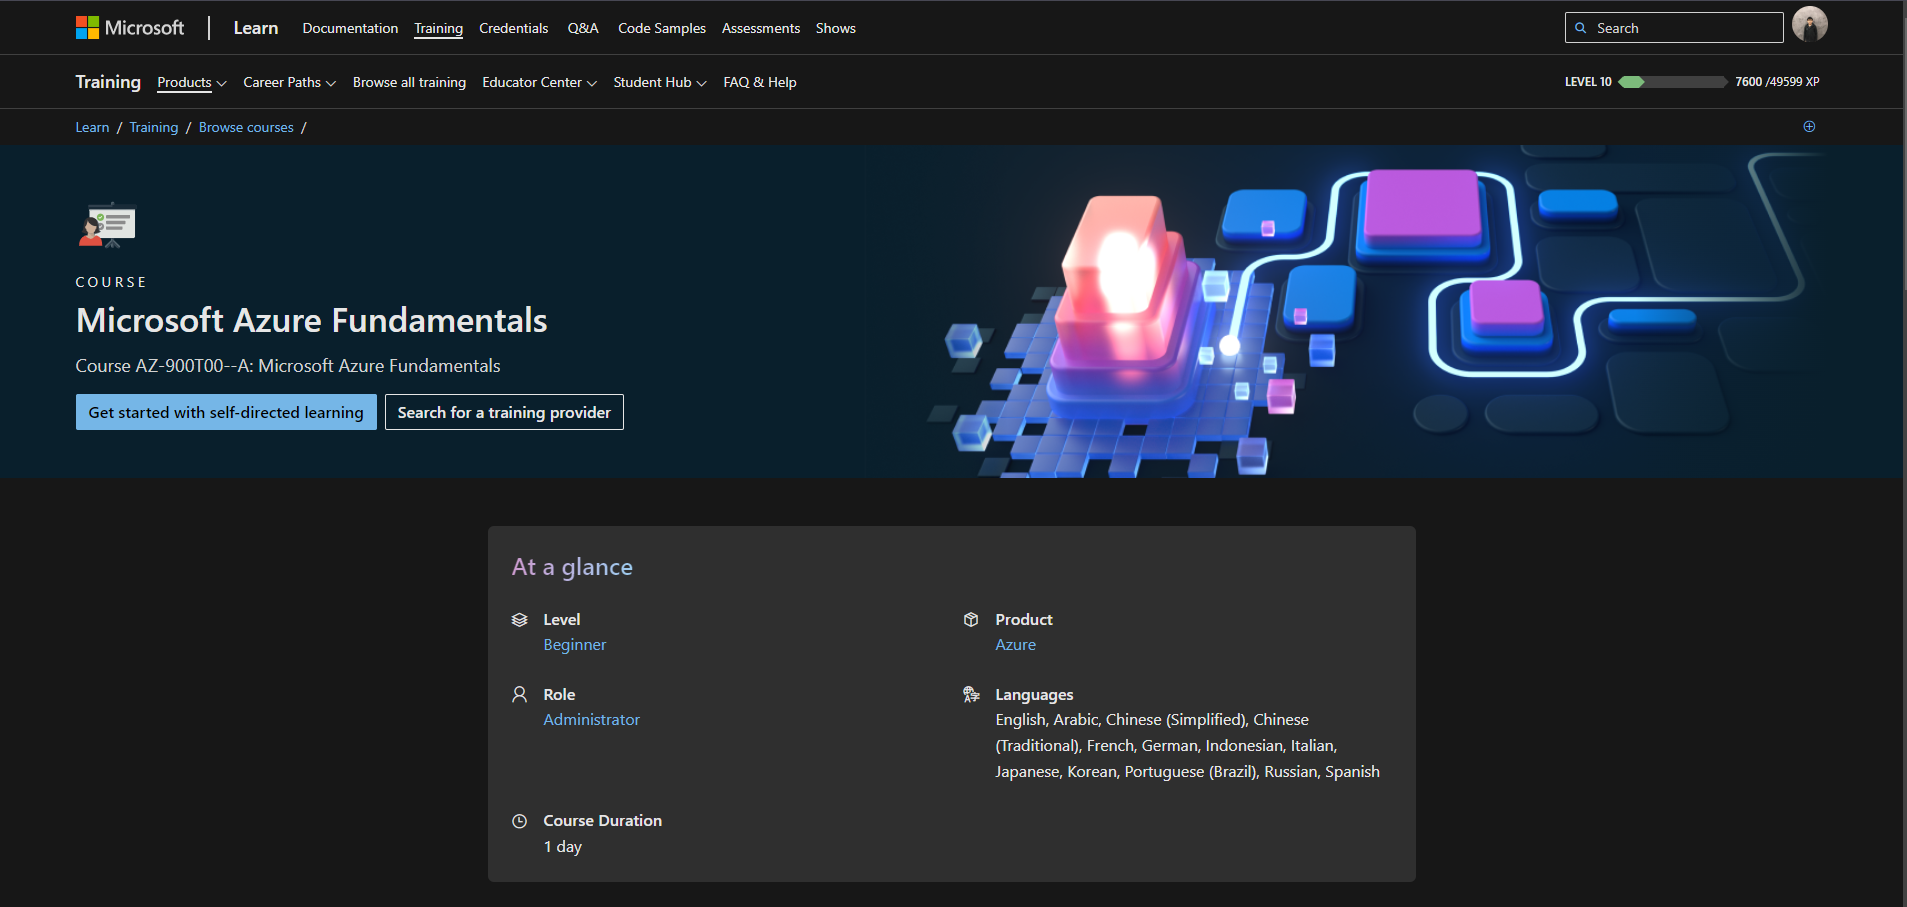
Task: Click the Training section heading link
Action: tap(108, 82)
